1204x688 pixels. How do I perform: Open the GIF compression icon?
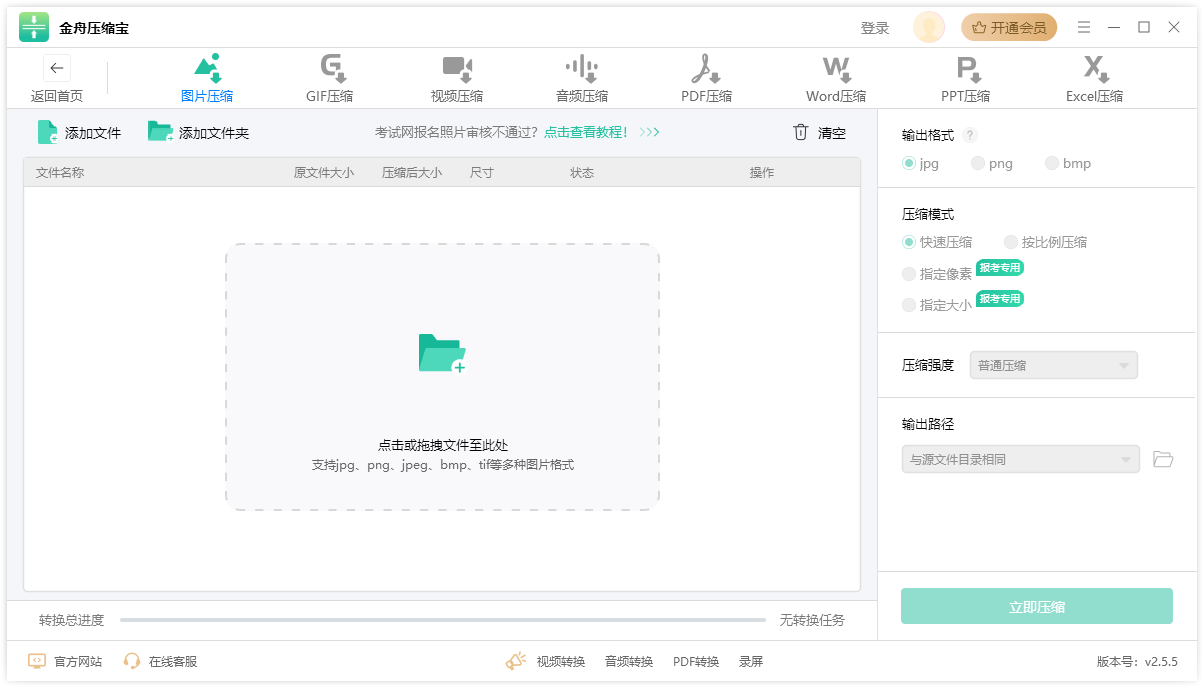[x=331, y=69]
